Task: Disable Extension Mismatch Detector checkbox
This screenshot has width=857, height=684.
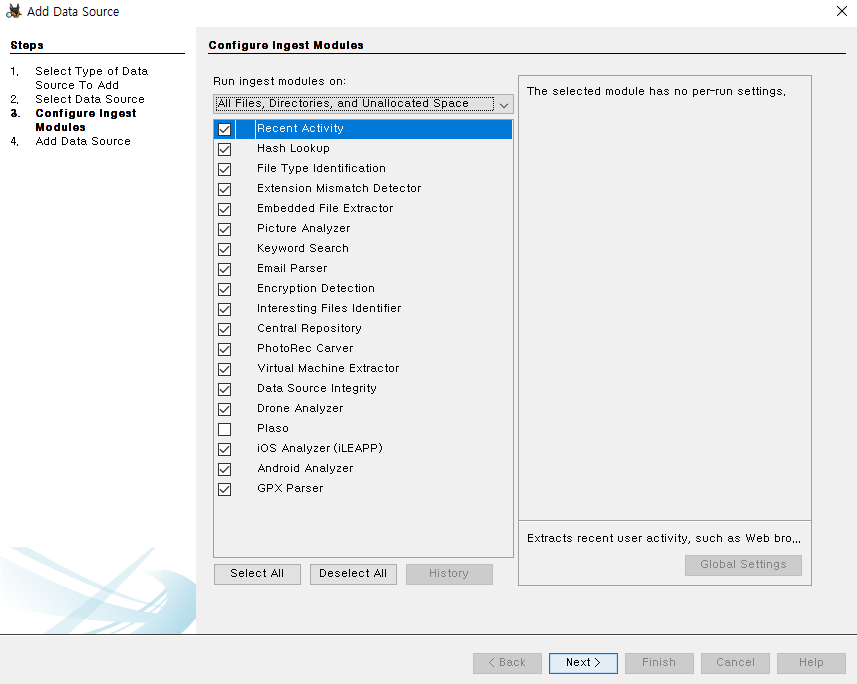Action: 225,189
